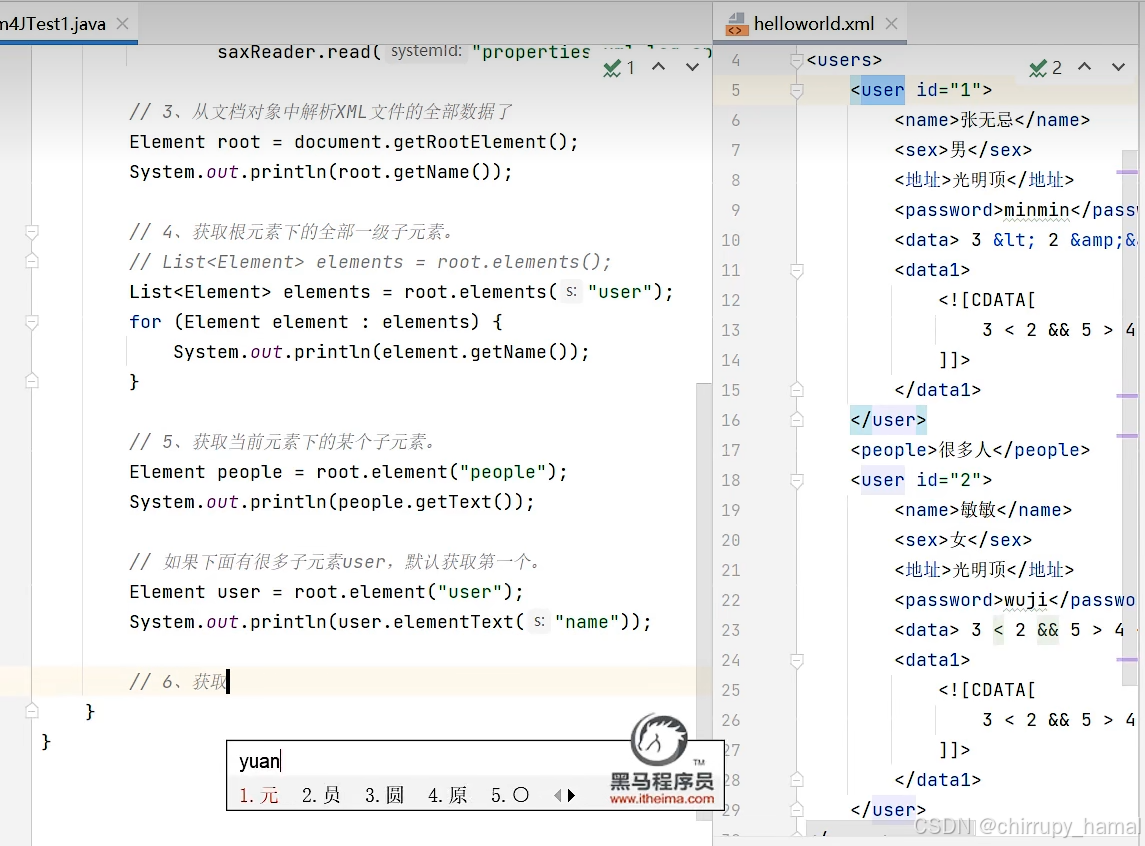This screenshot has width=1145, height=846.
Task: Click fold end marker at line 28
Action: pos(797,780)
